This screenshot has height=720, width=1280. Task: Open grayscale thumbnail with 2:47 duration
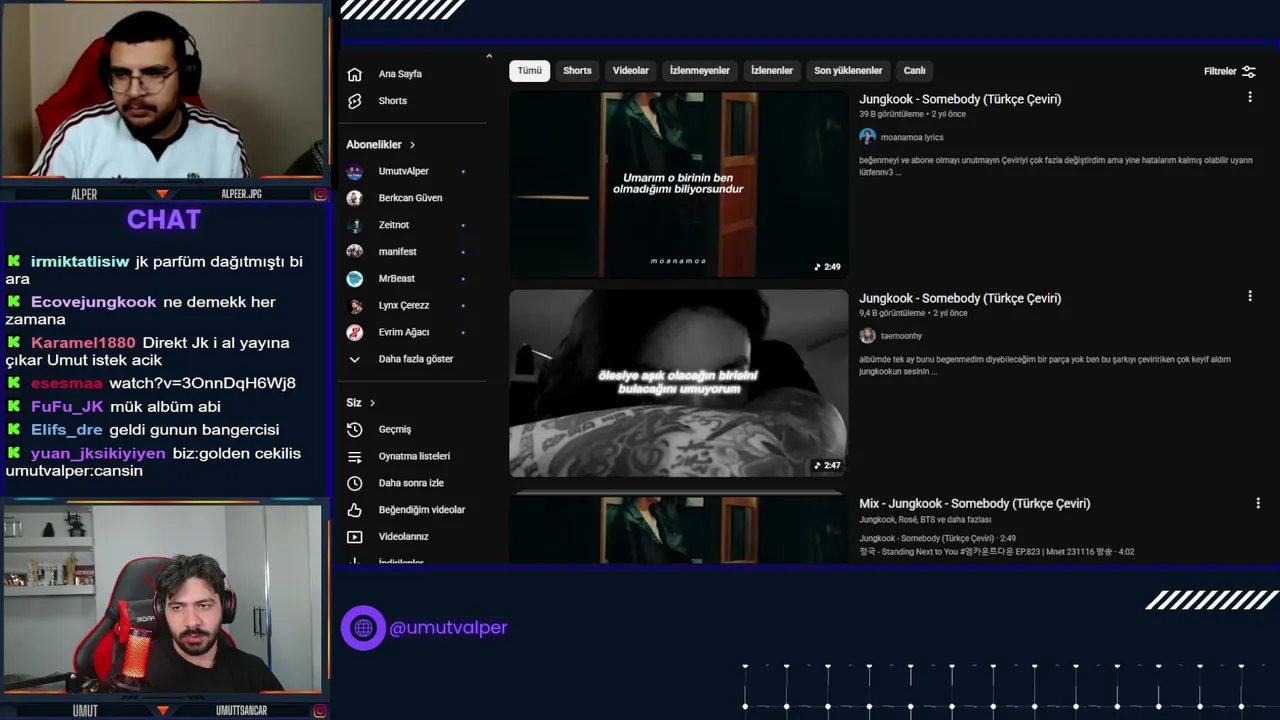(678, 383)
